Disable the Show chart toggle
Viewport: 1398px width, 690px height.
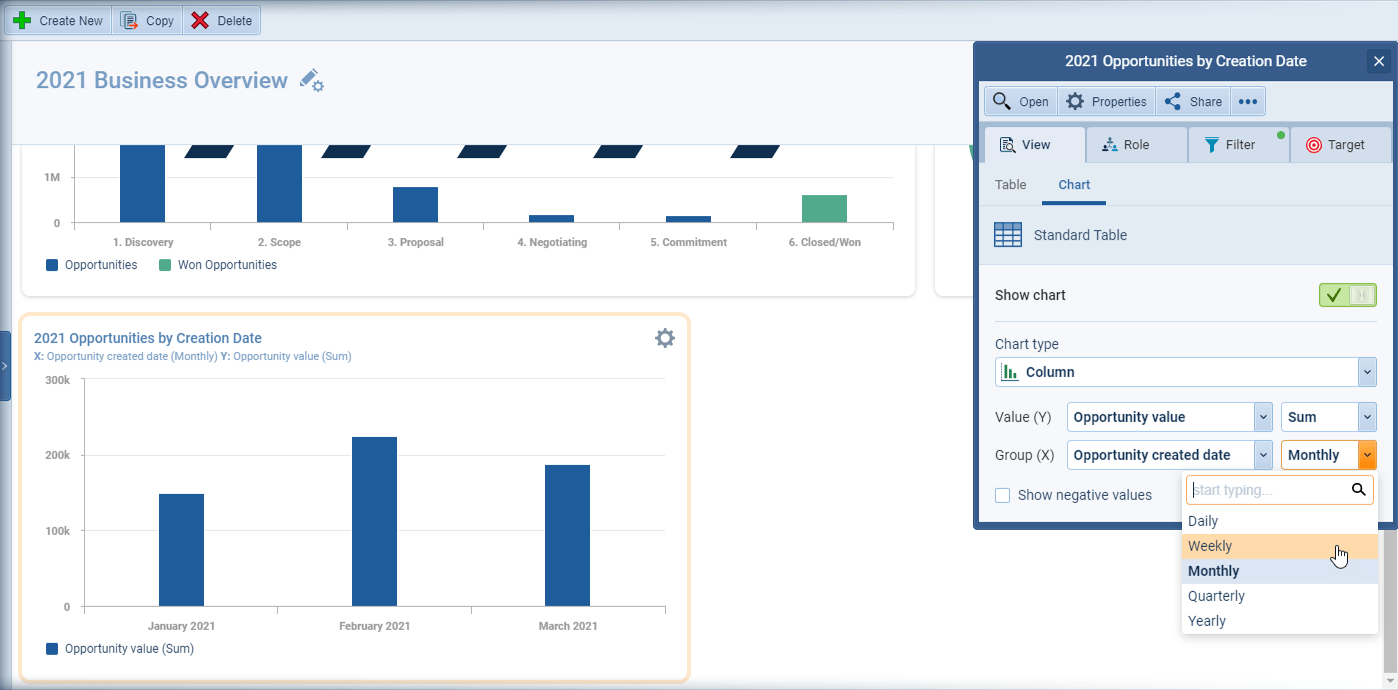point(1348,295)
